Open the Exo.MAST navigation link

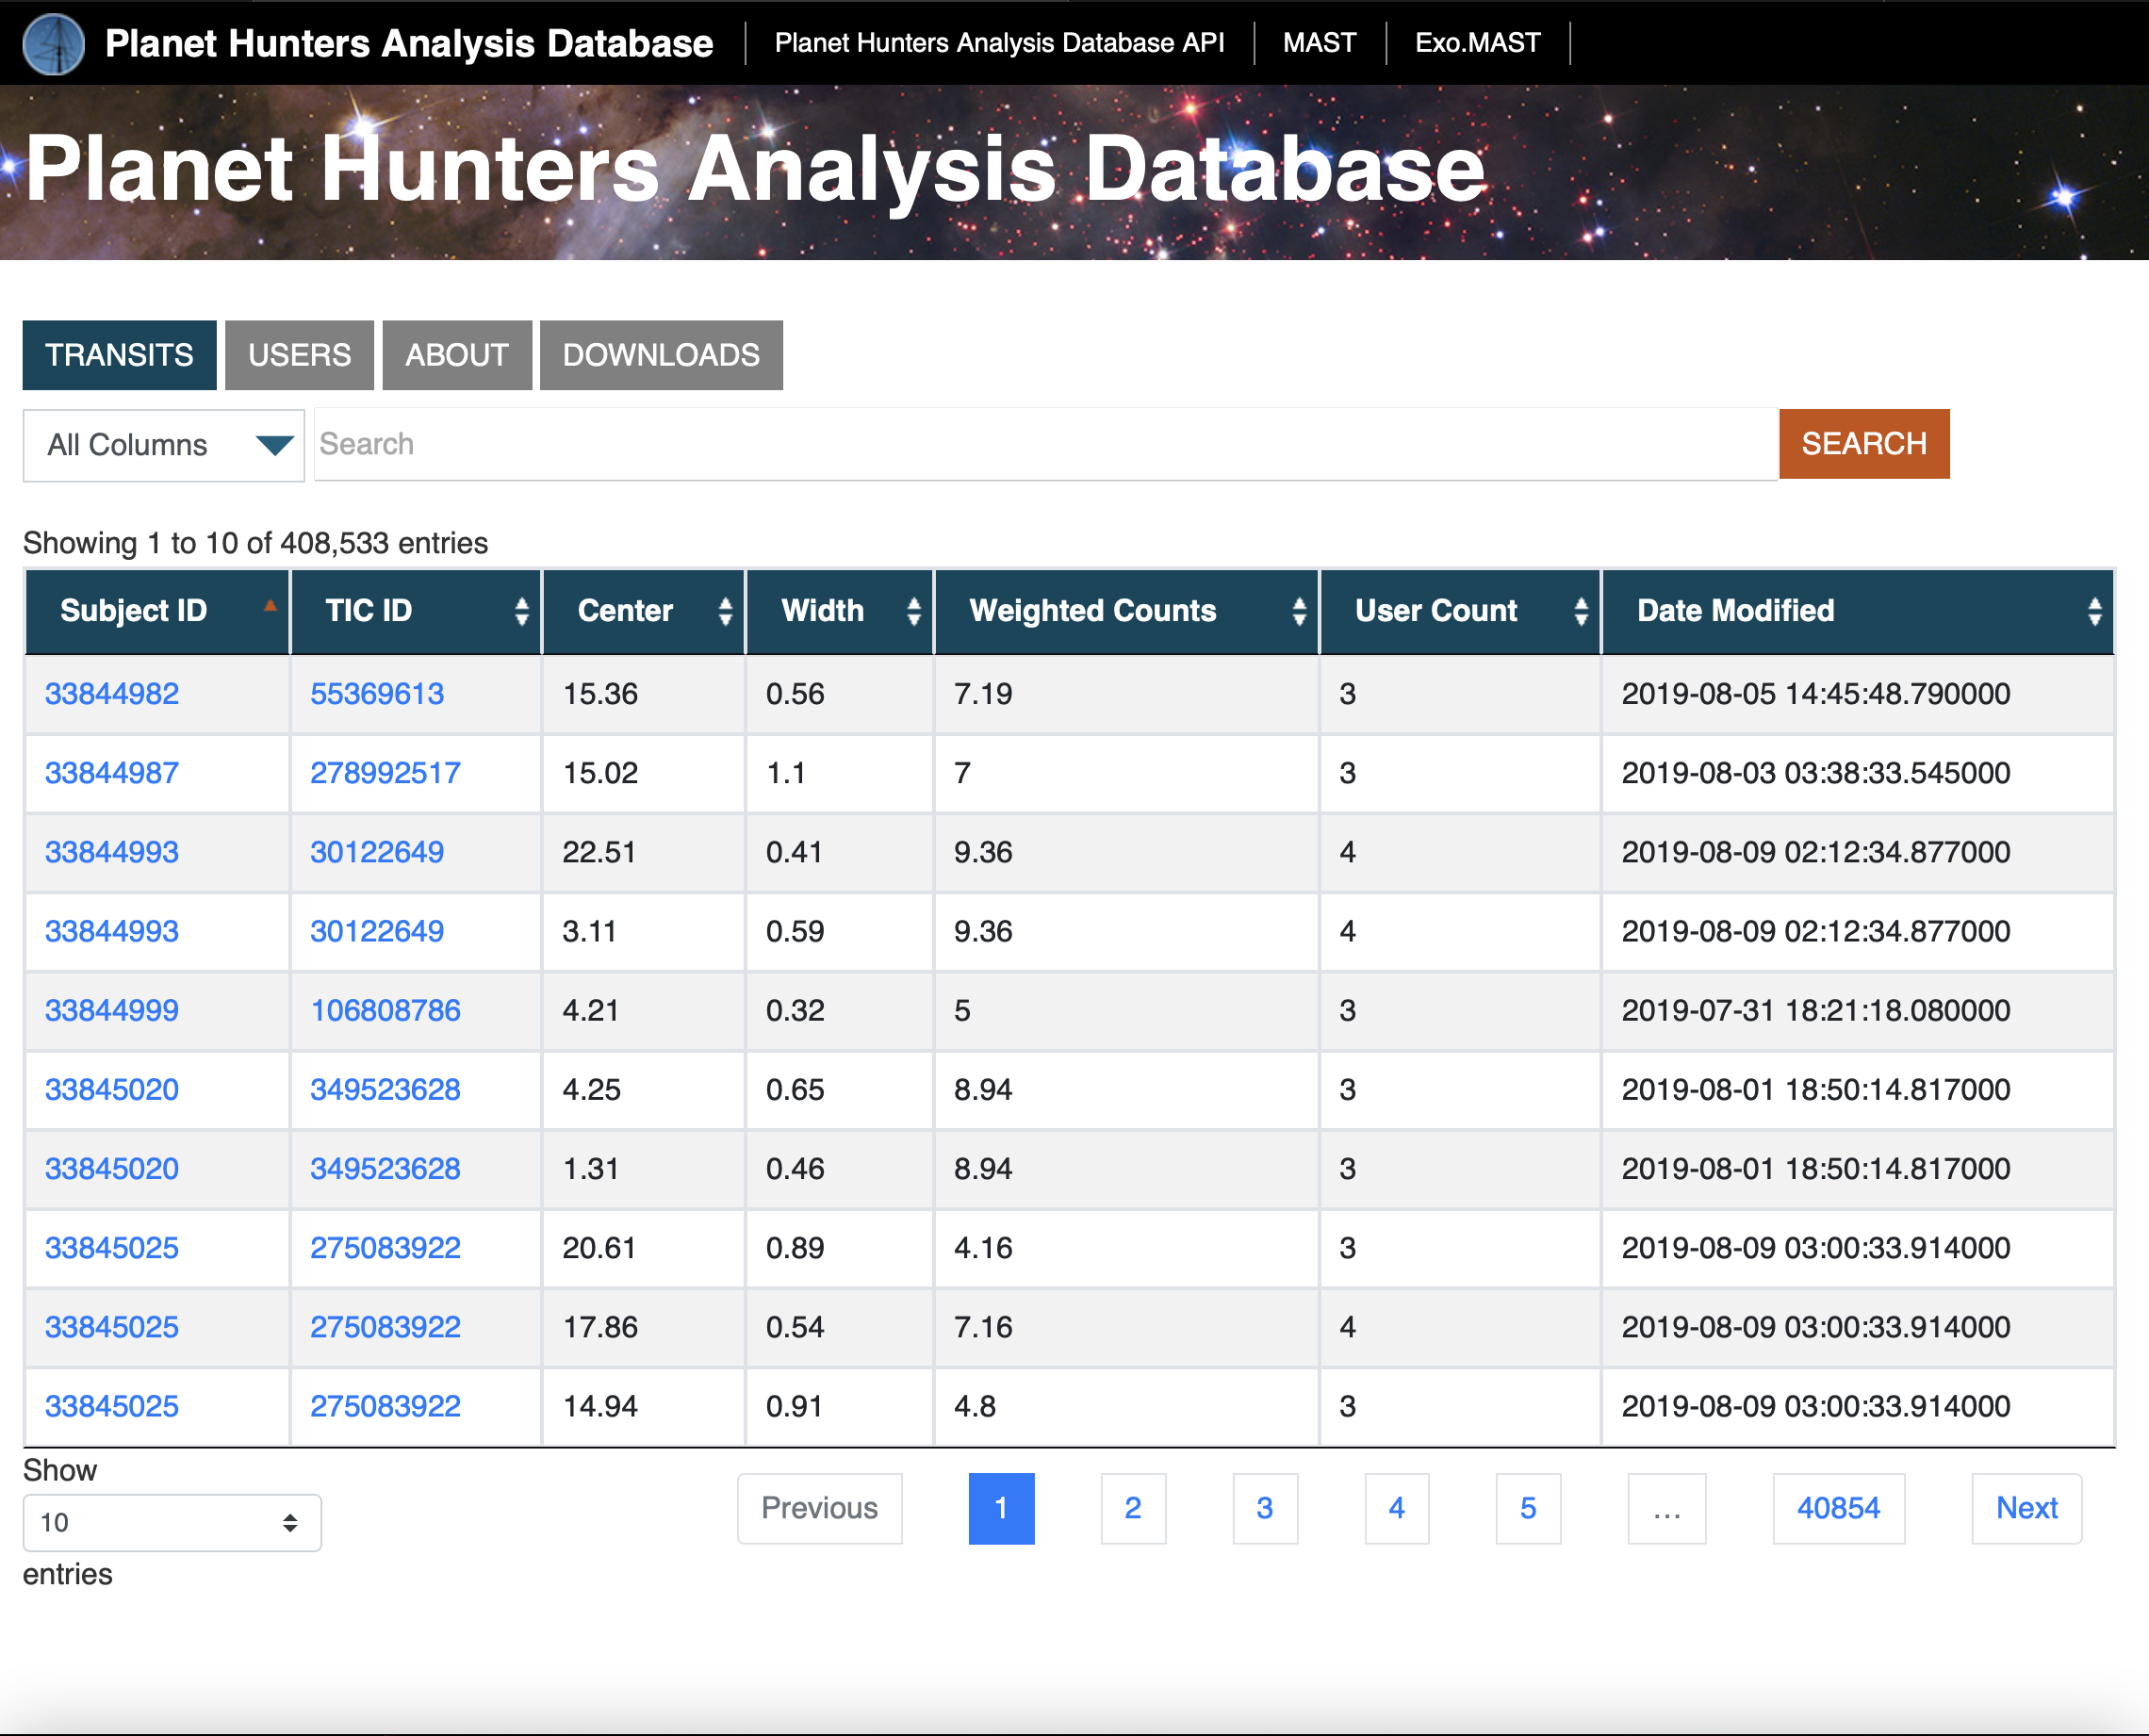coord(1477,43)
